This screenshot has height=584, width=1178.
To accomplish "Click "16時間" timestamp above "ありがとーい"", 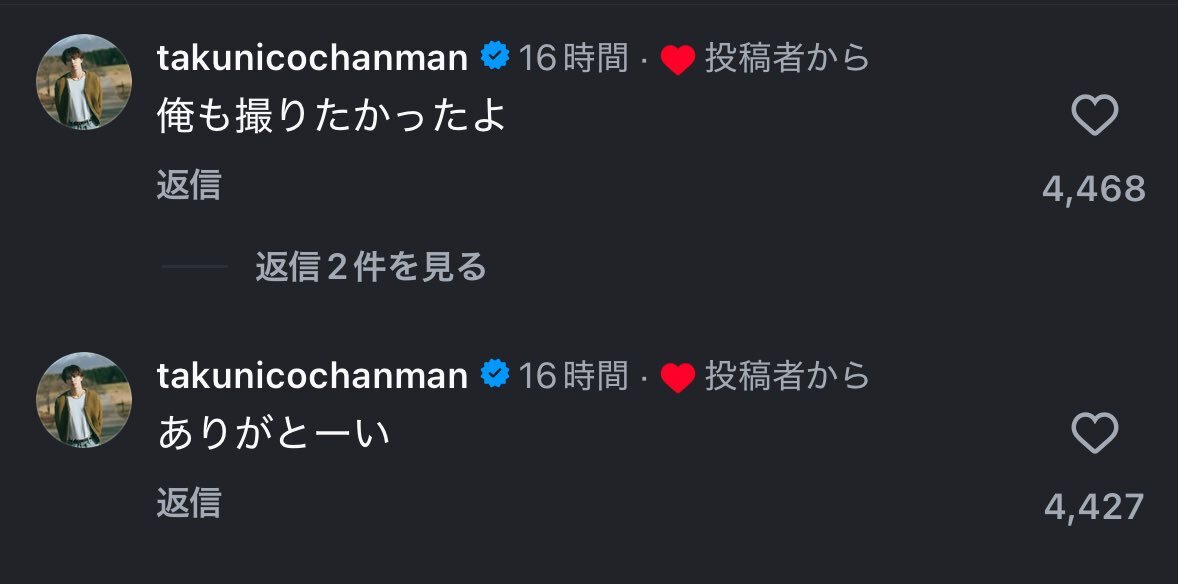I will (x=574, y=376).
